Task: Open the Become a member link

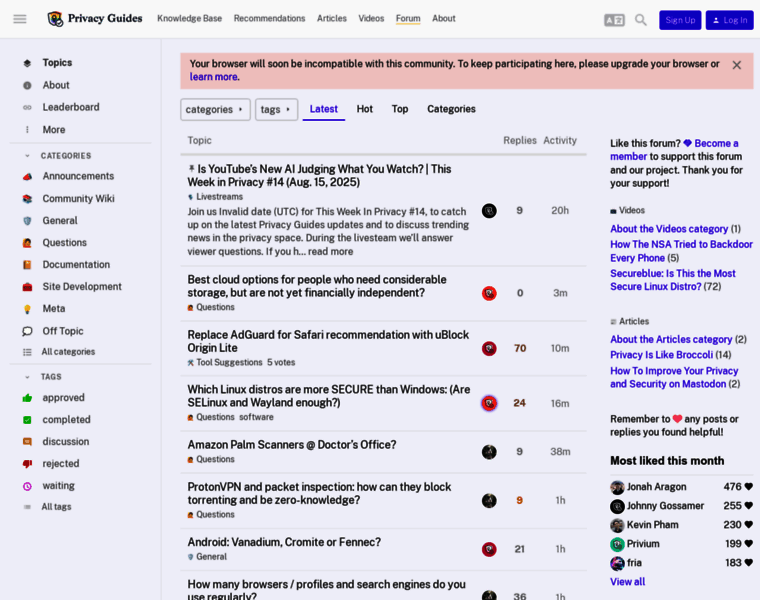Action: tap(674, 150)
